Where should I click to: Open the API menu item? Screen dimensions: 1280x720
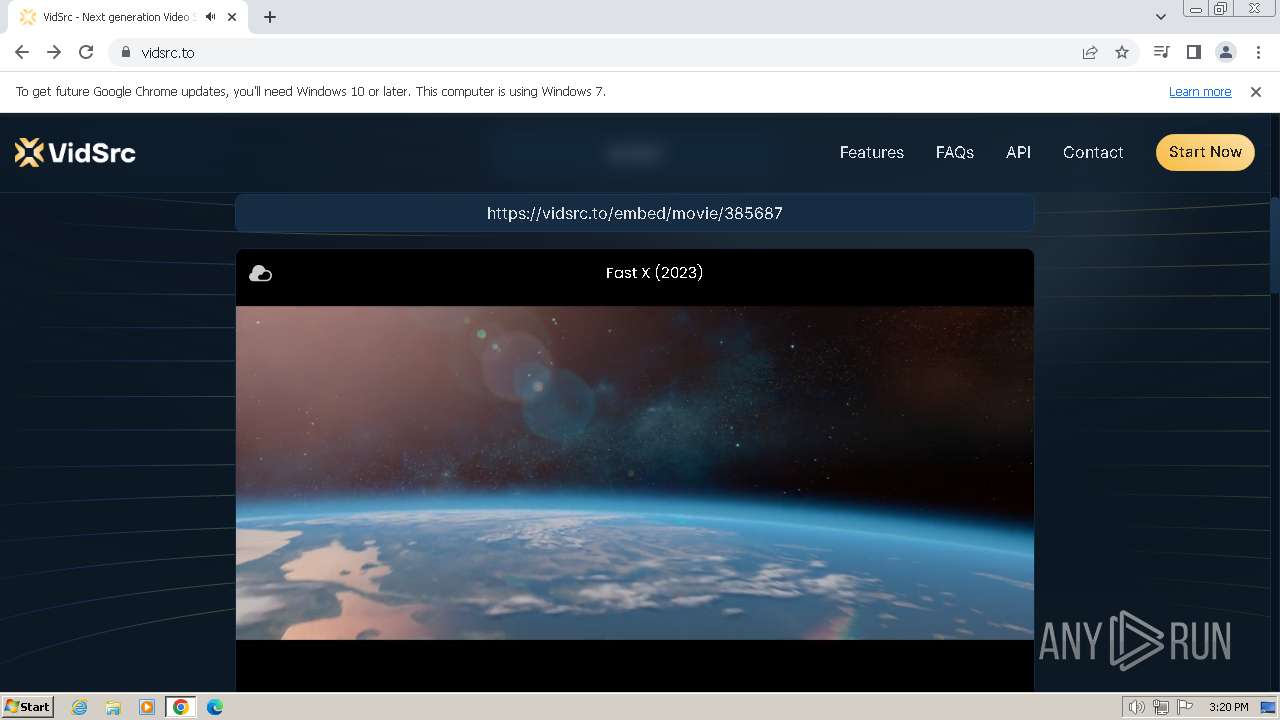pyautogui.click(x=1018, y=152)
